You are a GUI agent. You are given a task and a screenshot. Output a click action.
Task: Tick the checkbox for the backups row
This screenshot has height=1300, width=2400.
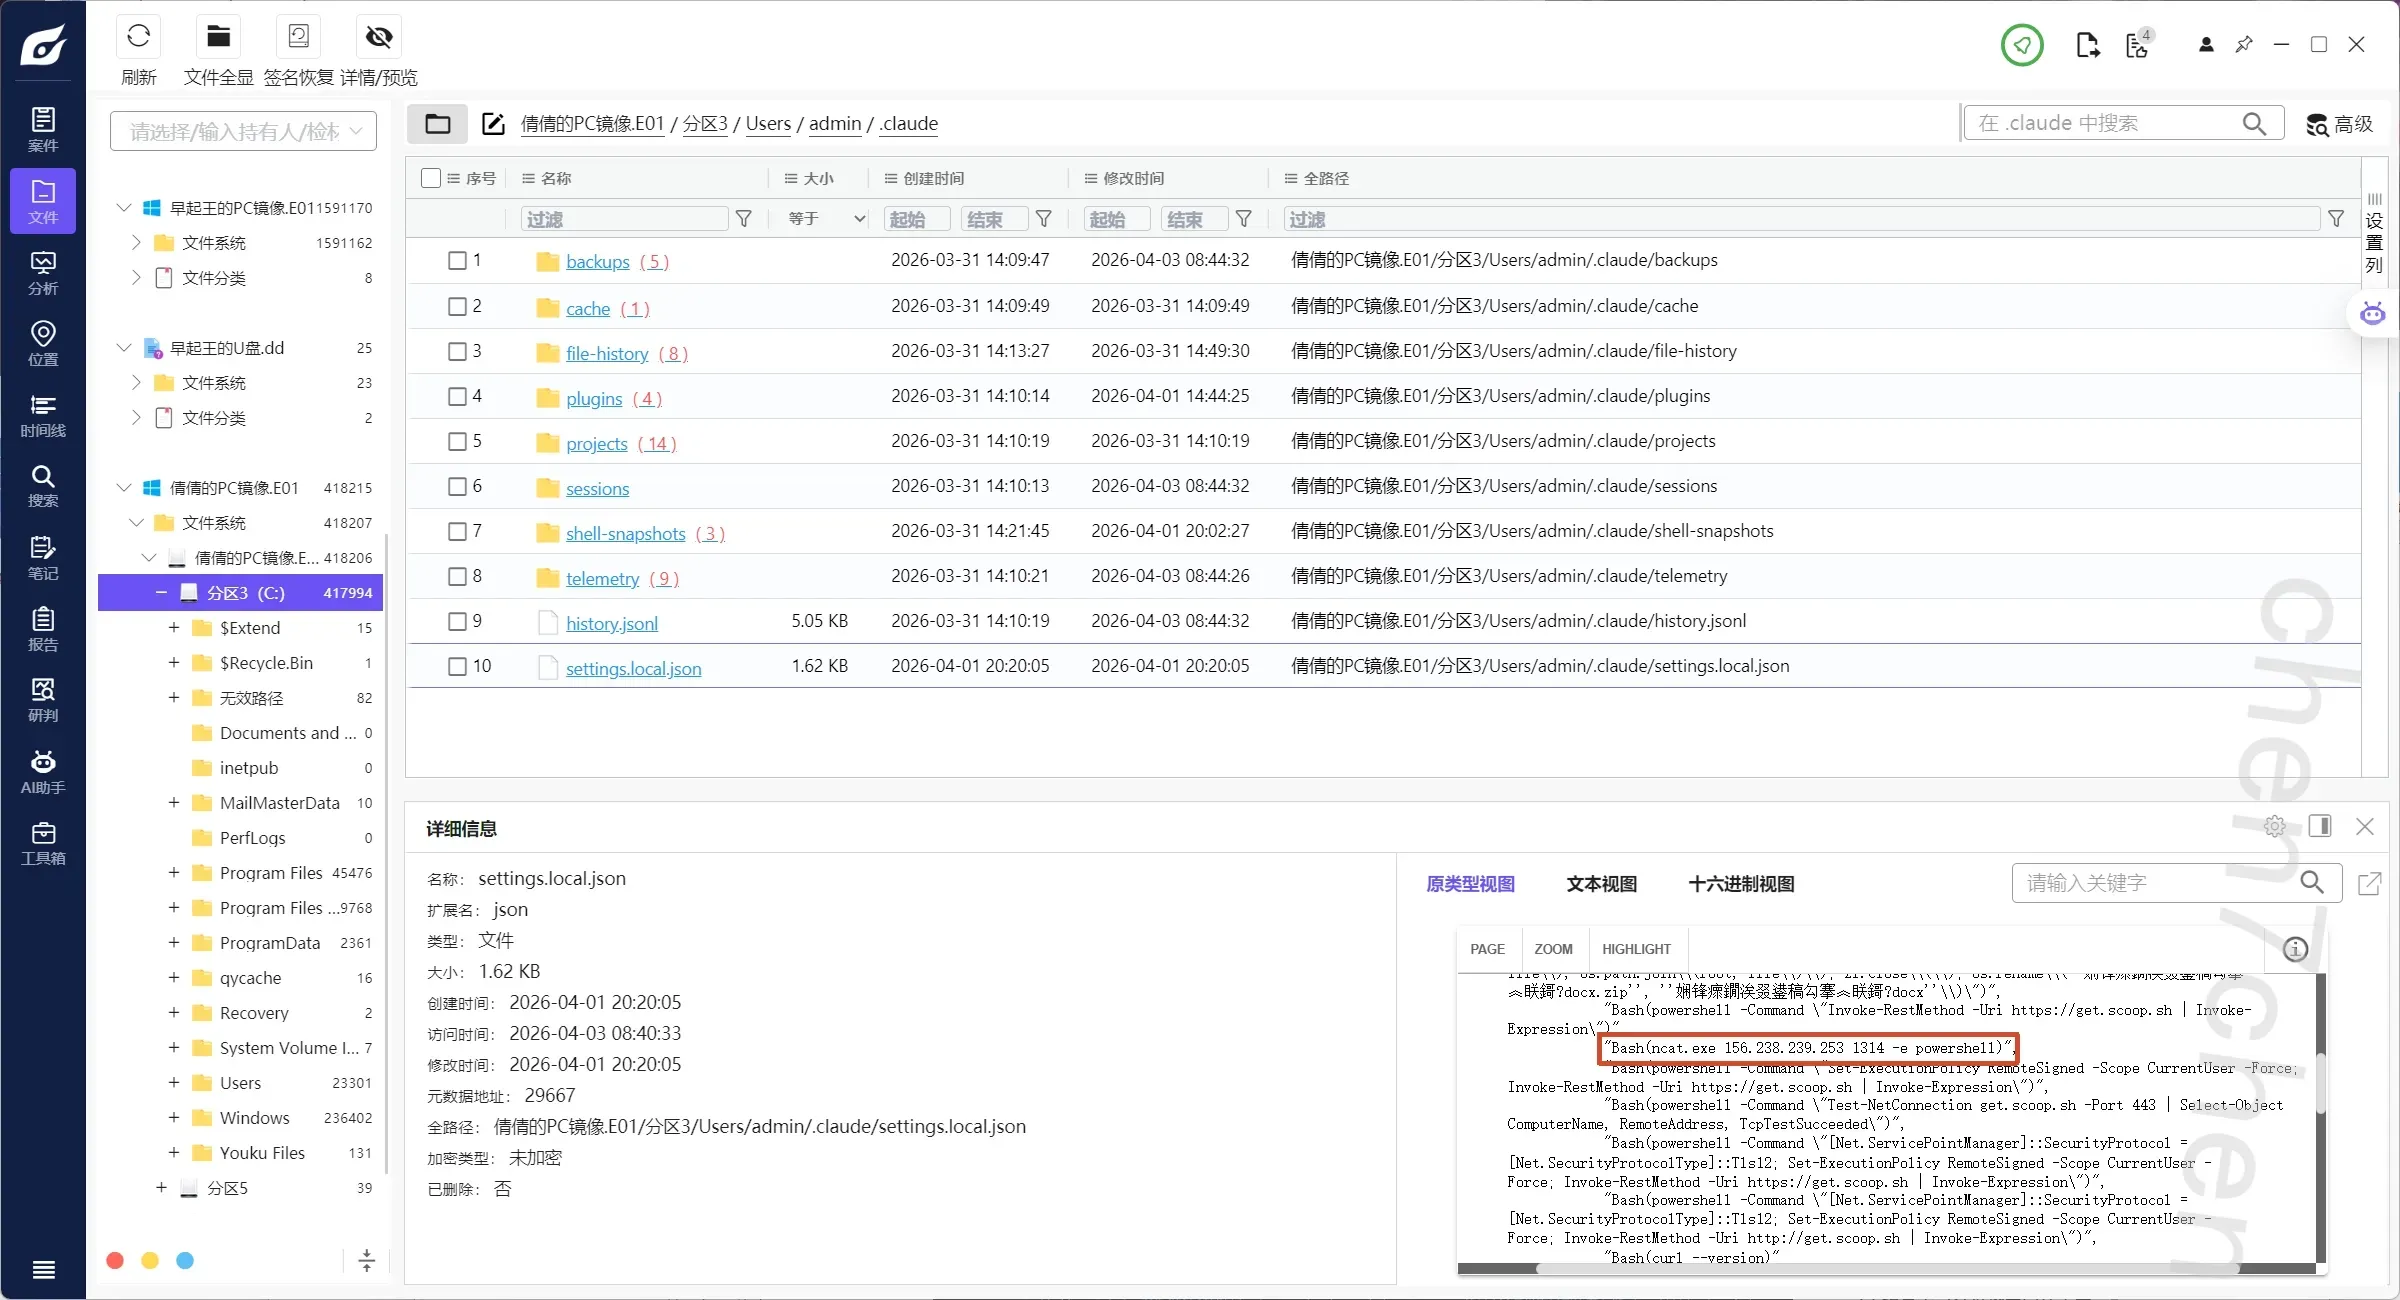click(x=457, y=261)
